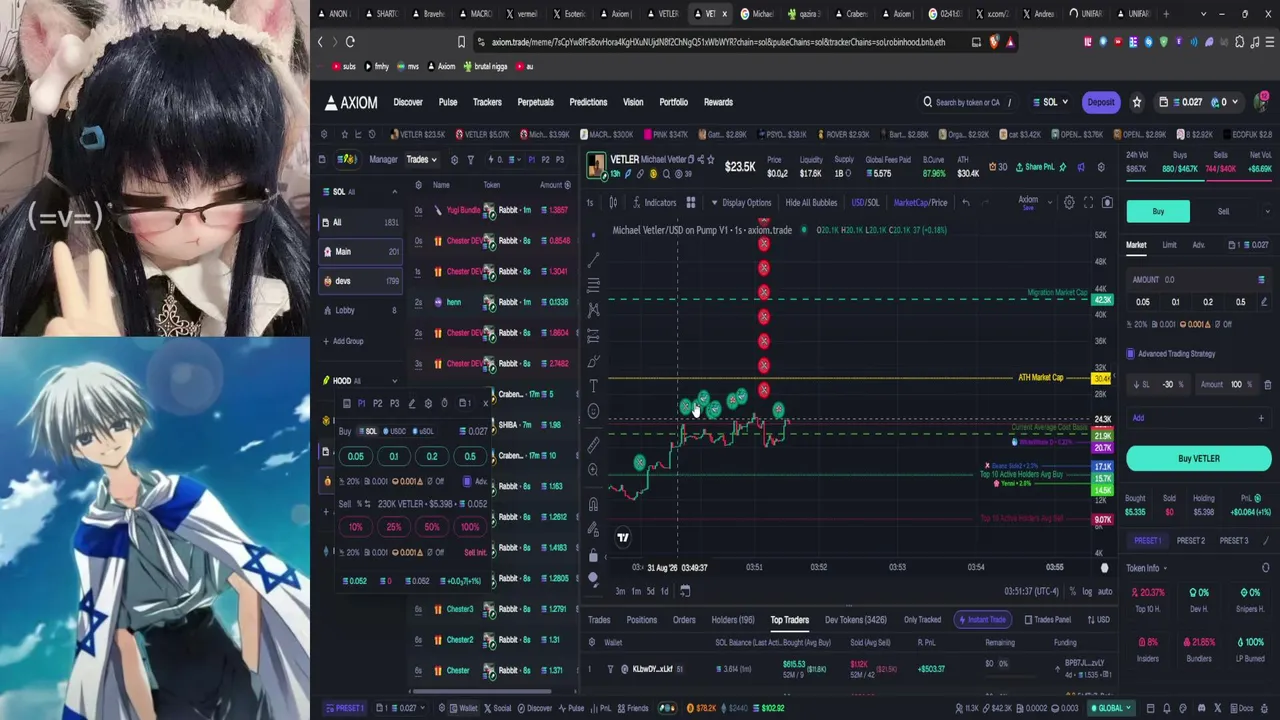Viewport: 1280px width, 720px height.
Task: Open the Trades dropdown in Trackers panel
Action: (x=421, y=160)
